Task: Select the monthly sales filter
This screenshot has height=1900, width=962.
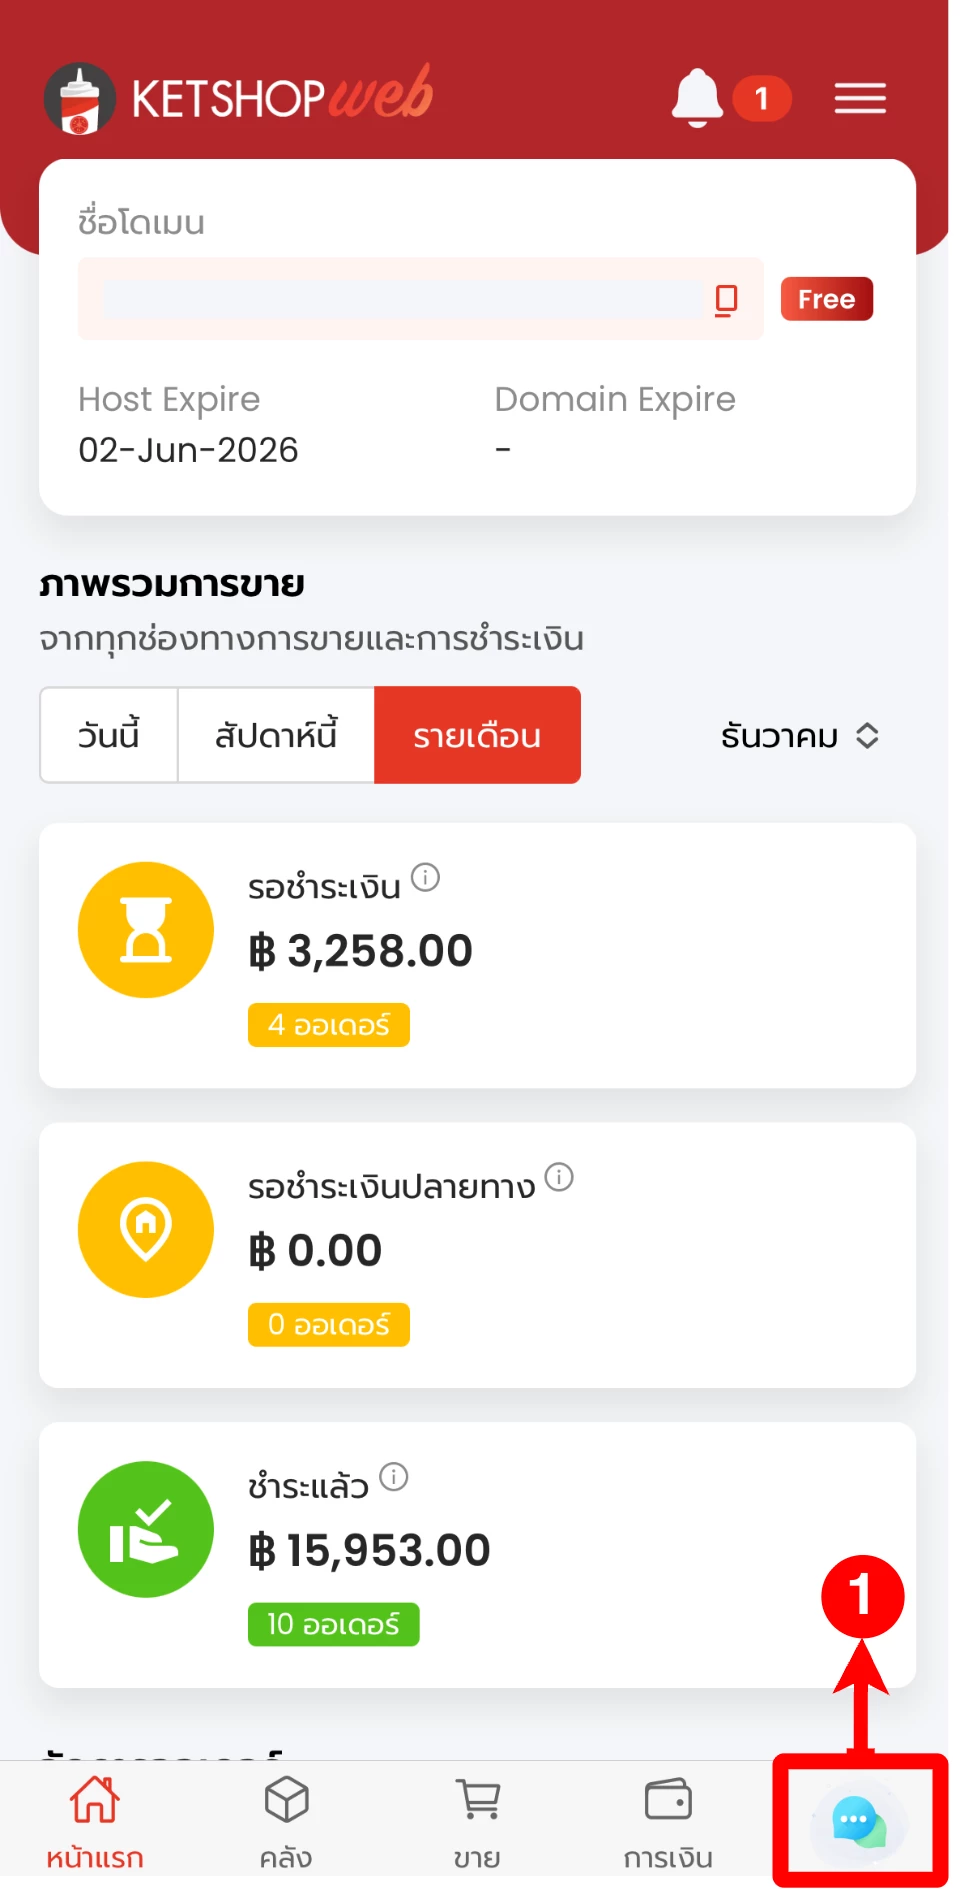Action: point(477,735)
